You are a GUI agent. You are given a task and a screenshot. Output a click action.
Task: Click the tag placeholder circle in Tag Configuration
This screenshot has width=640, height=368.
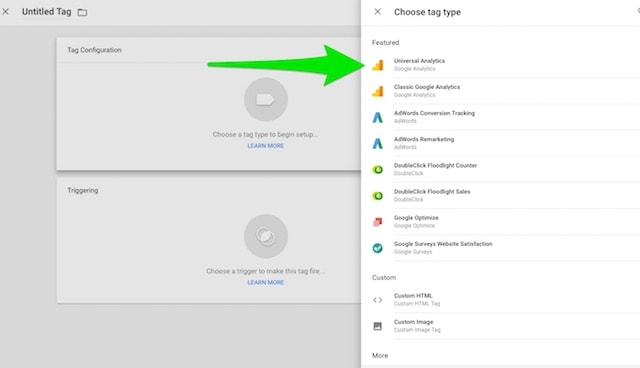click(266, 100)
